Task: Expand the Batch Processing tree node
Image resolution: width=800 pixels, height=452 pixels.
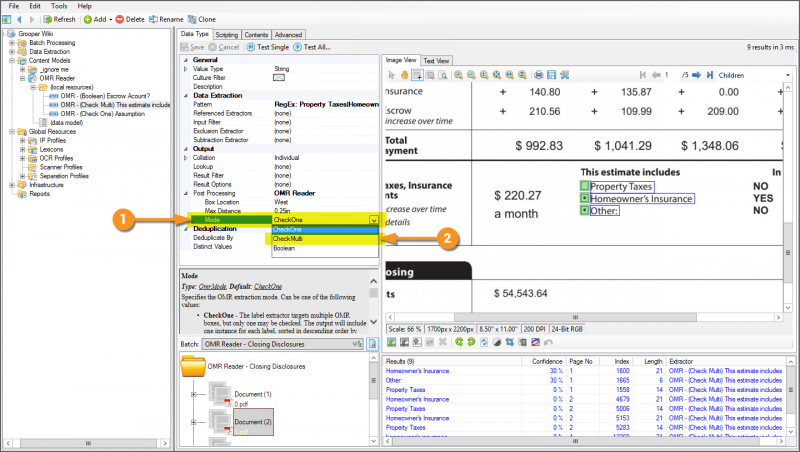Action: coord(10,43)
